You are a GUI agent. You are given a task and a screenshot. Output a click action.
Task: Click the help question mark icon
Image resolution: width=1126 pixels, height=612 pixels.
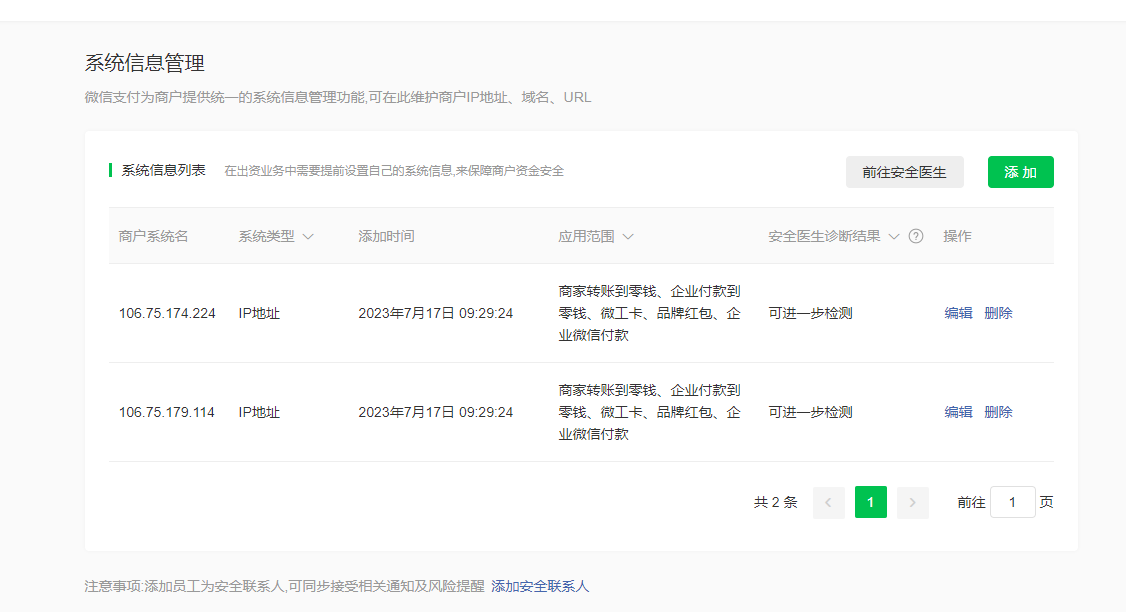point(915,237)
